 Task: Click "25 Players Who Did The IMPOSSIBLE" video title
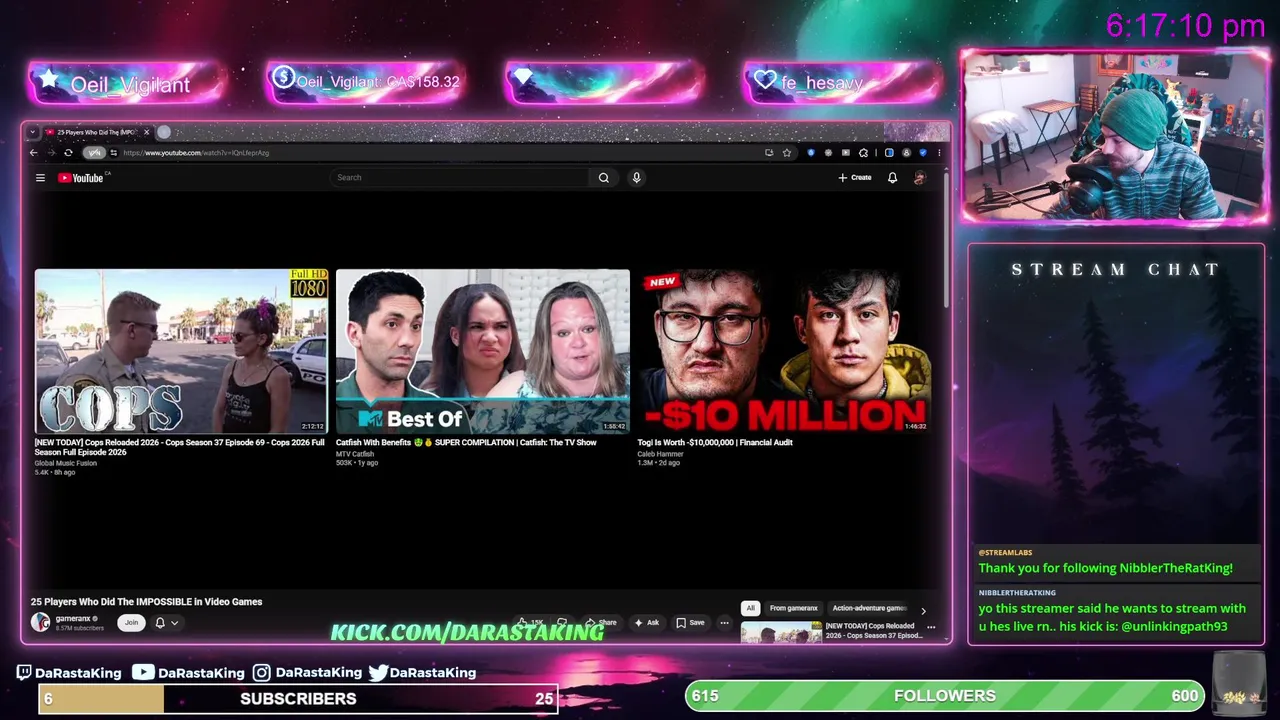click(x=146, y=602)
